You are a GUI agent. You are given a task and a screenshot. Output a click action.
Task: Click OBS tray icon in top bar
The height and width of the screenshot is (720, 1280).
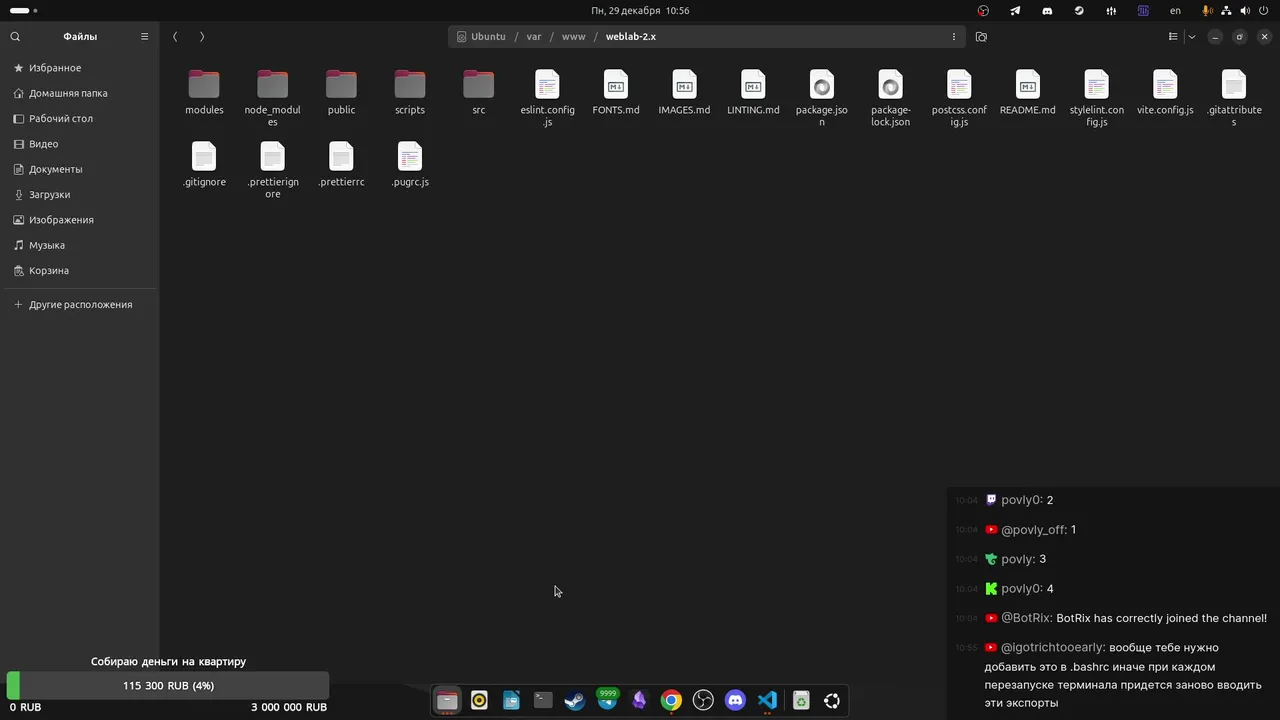pyautogui.click(x=983, y=10)
